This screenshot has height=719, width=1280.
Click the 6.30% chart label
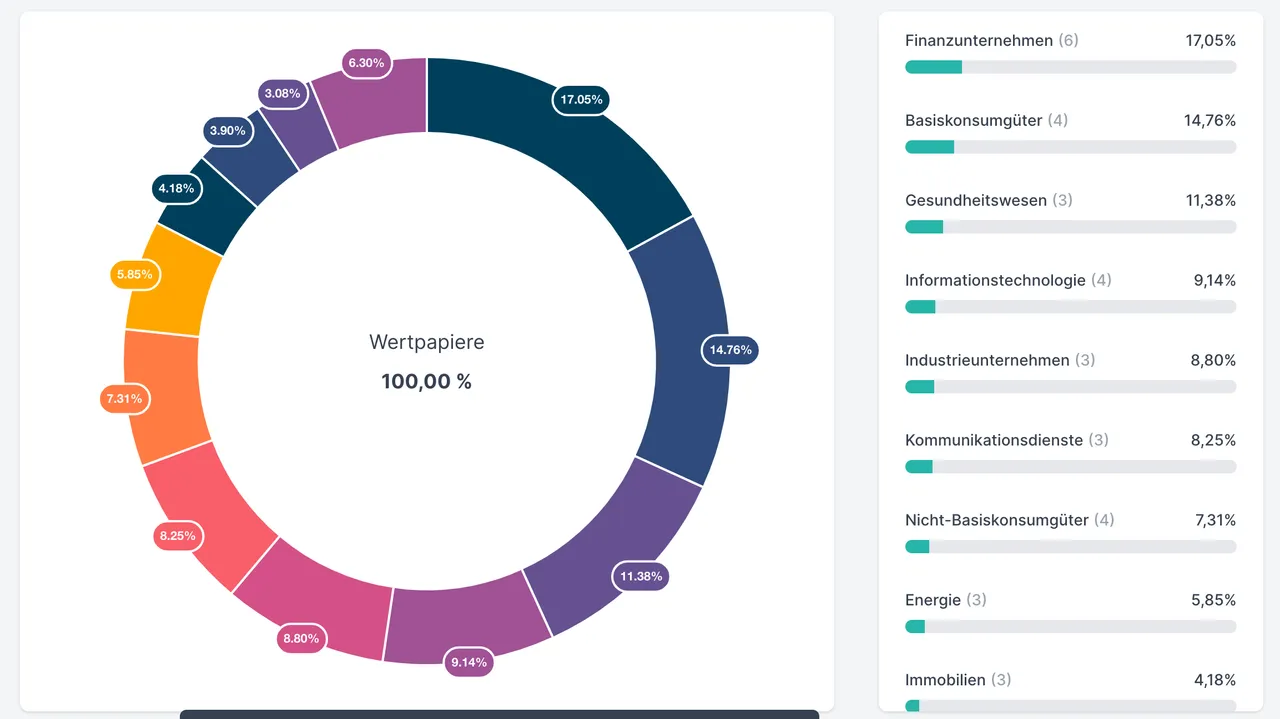[366, 63]
